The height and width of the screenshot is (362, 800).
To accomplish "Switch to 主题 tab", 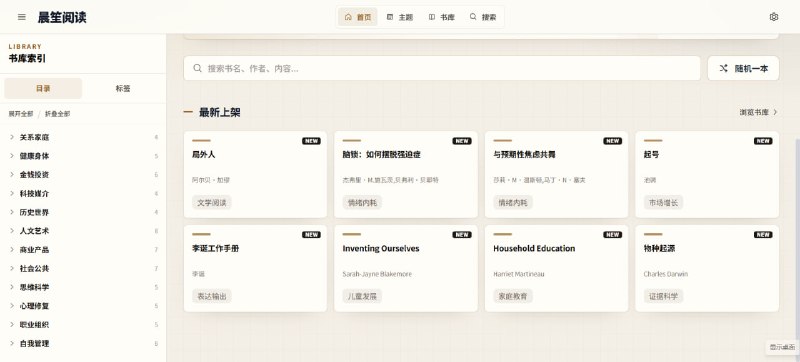I will [399, 17].
